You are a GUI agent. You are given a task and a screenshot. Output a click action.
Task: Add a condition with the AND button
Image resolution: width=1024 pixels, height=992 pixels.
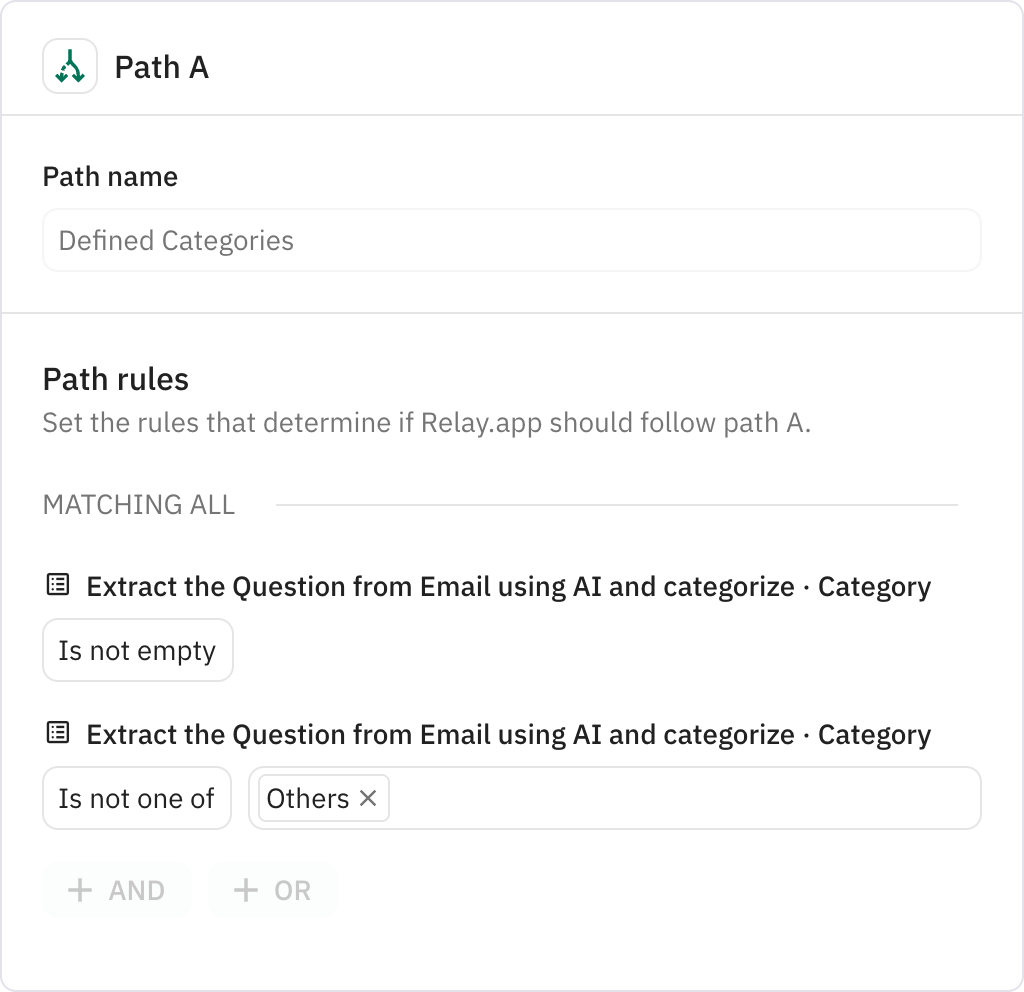click(116, 890)
